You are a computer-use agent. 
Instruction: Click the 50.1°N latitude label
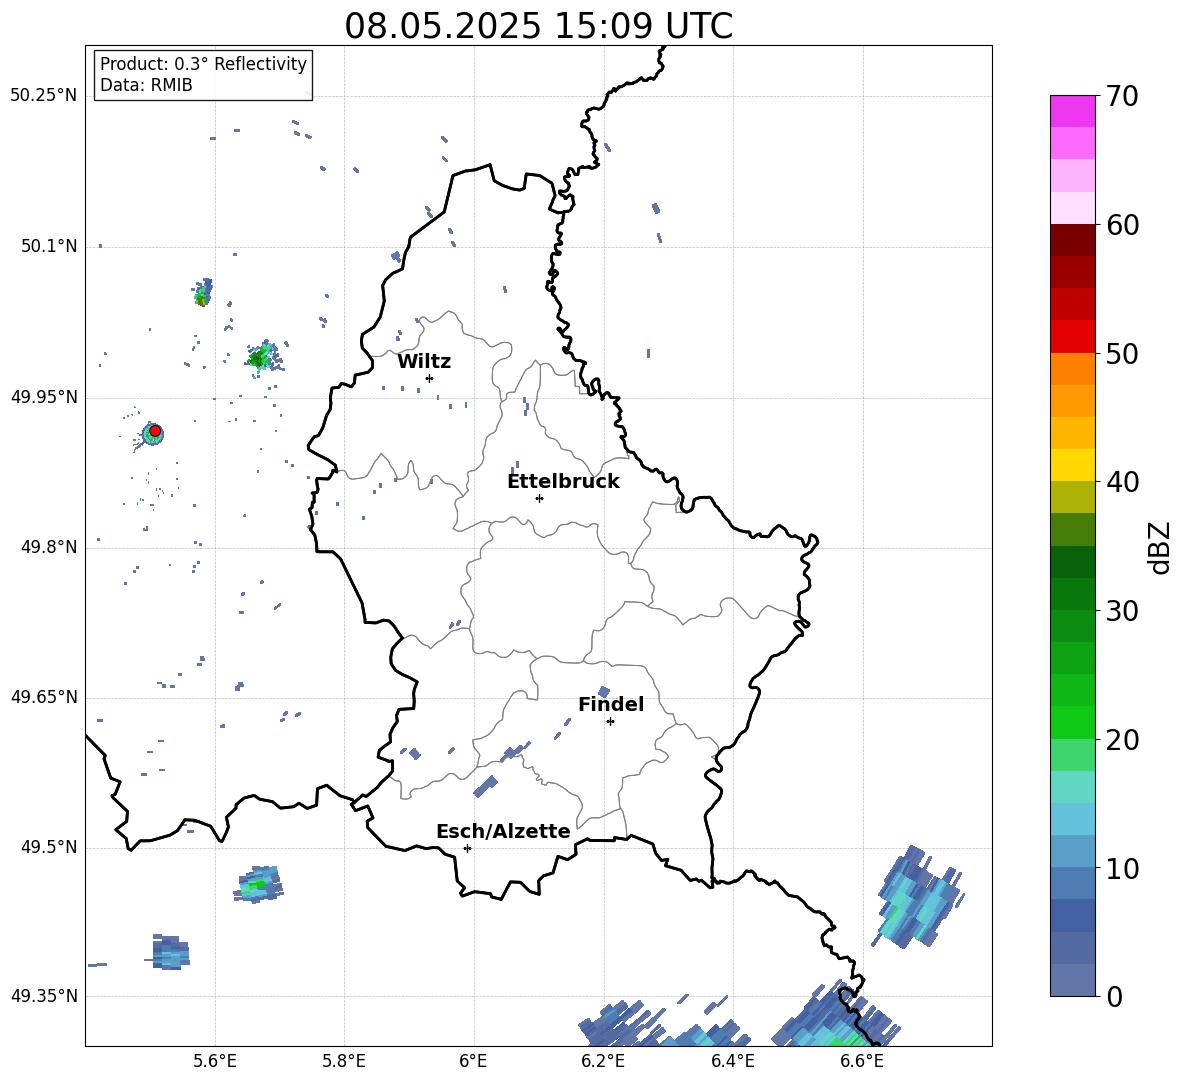click(x=49, y=246)
